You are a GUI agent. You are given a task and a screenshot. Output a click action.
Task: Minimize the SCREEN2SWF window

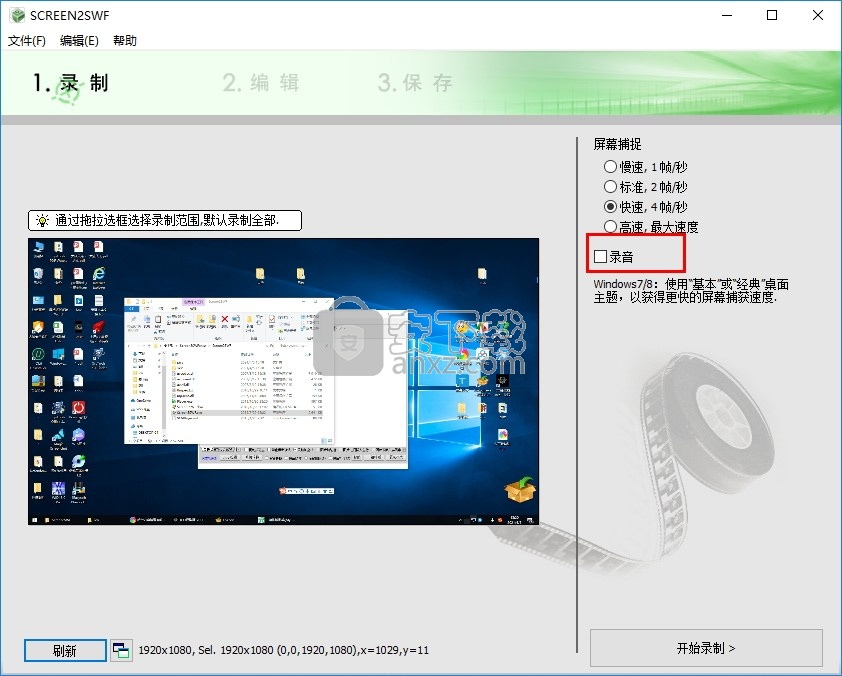(x=727, y=16)
